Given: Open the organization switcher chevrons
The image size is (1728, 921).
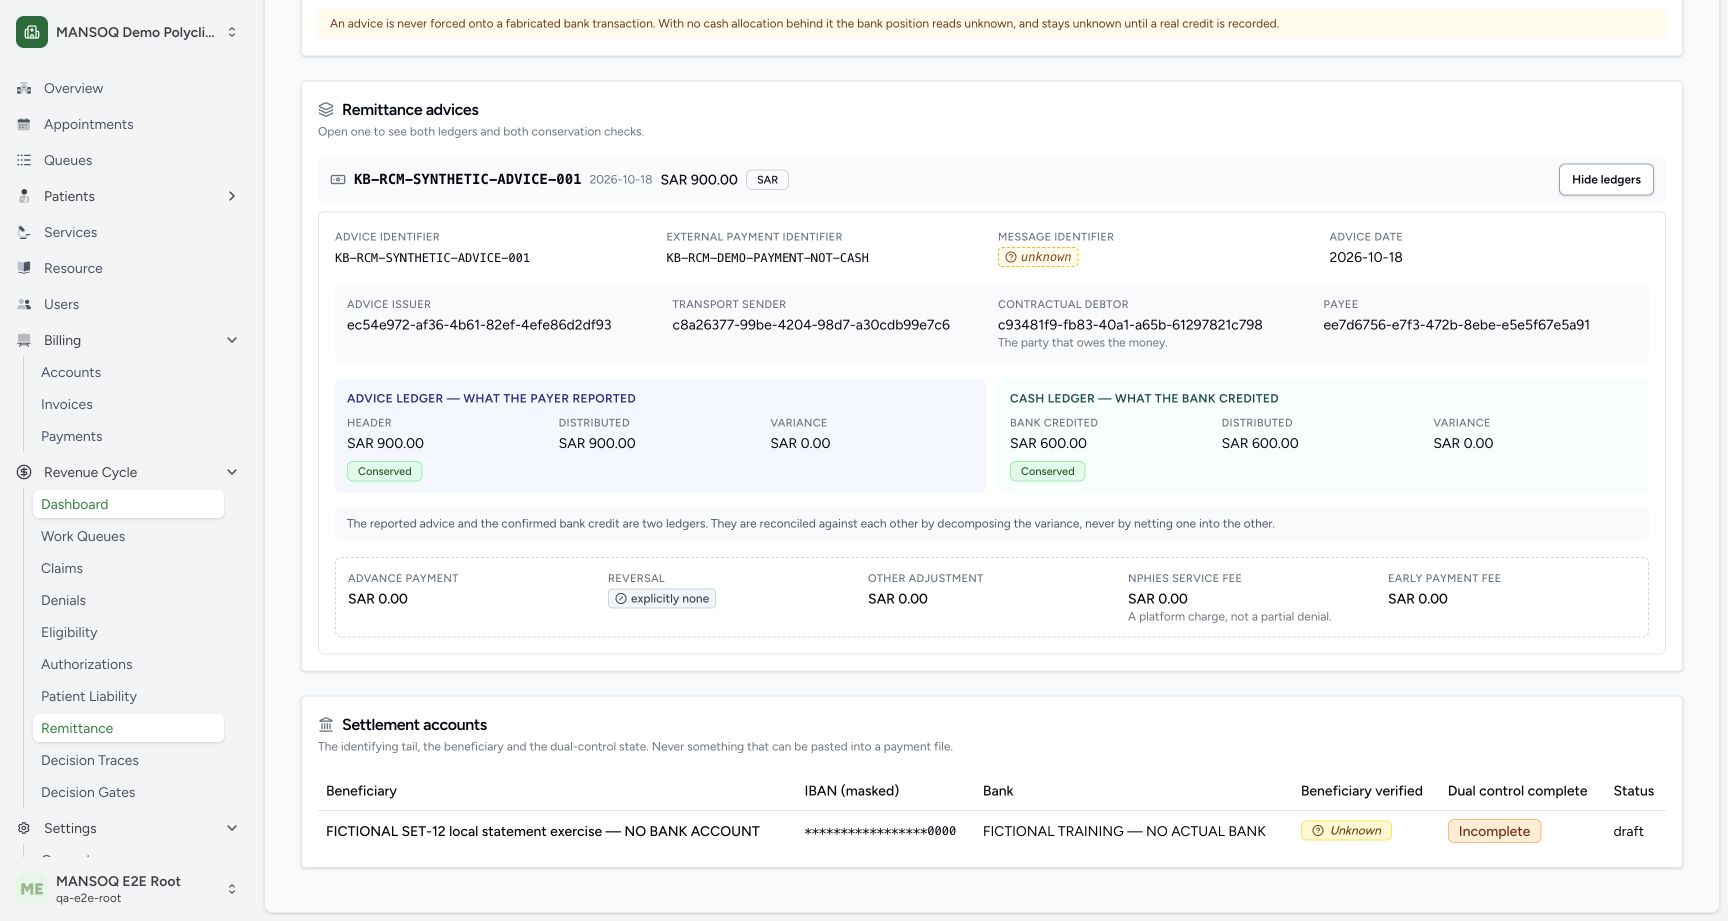Looking at the screenshot, I should (232, 32).
